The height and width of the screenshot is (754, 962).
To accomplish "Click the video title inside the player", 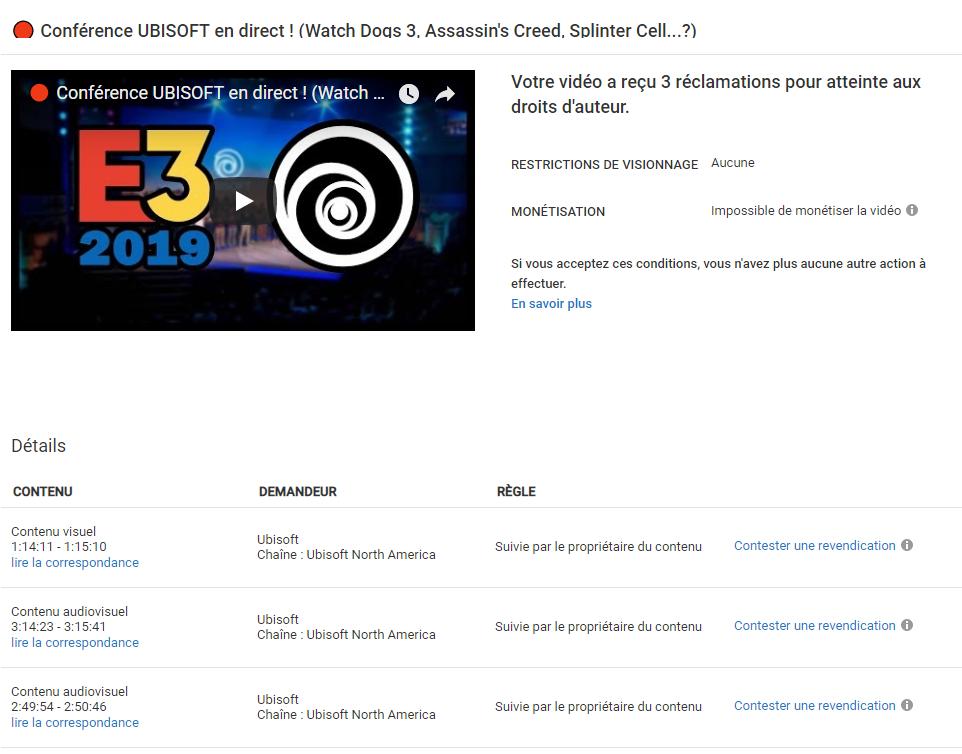I will click(220, 93).
